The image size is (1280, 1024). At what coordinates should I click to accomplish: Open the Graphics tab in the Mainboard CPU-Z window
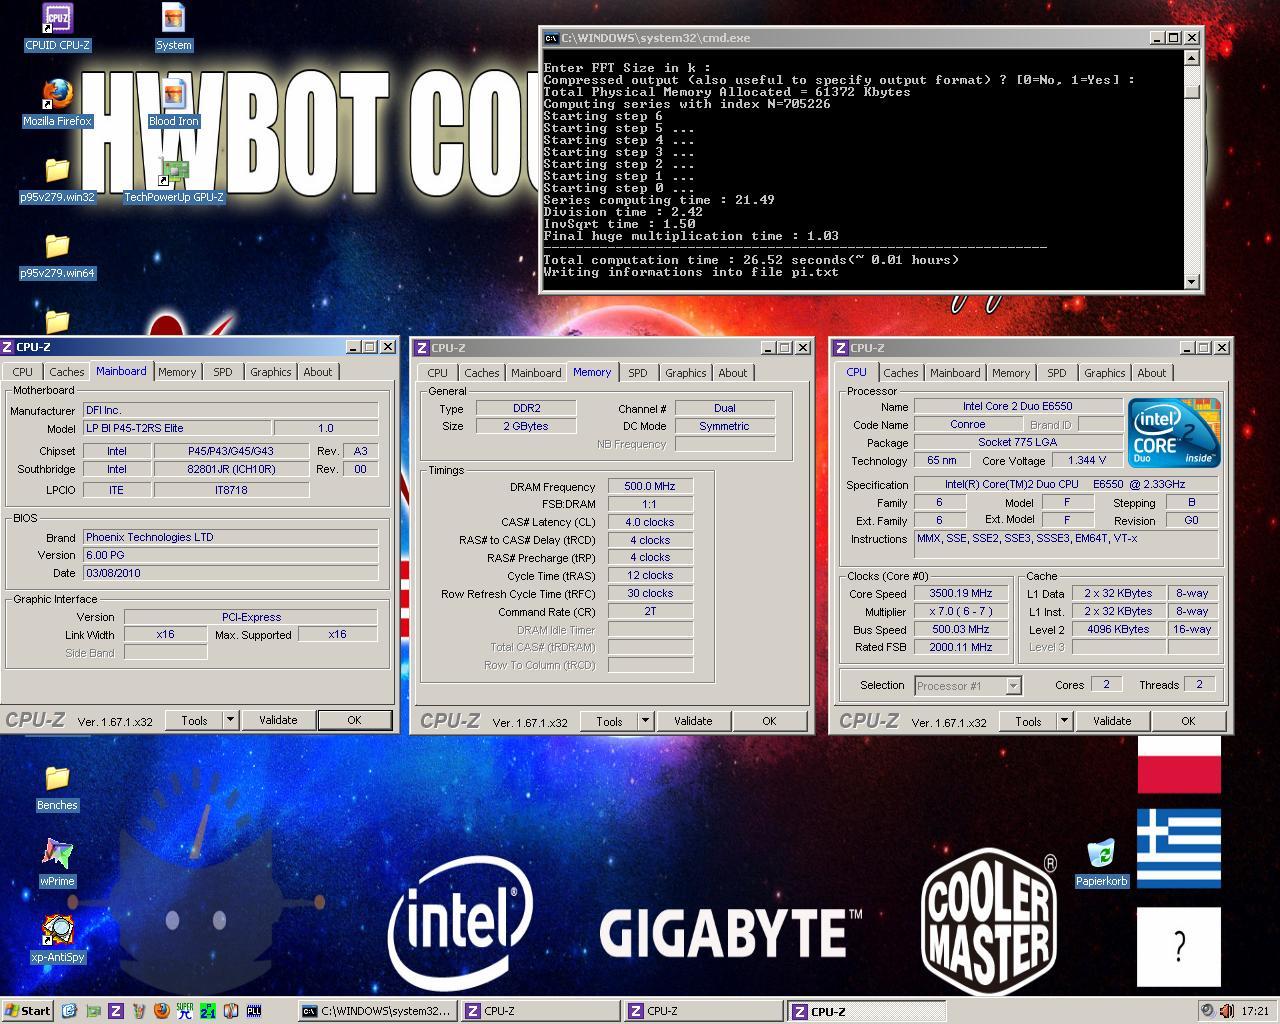[x=271, y=372]
